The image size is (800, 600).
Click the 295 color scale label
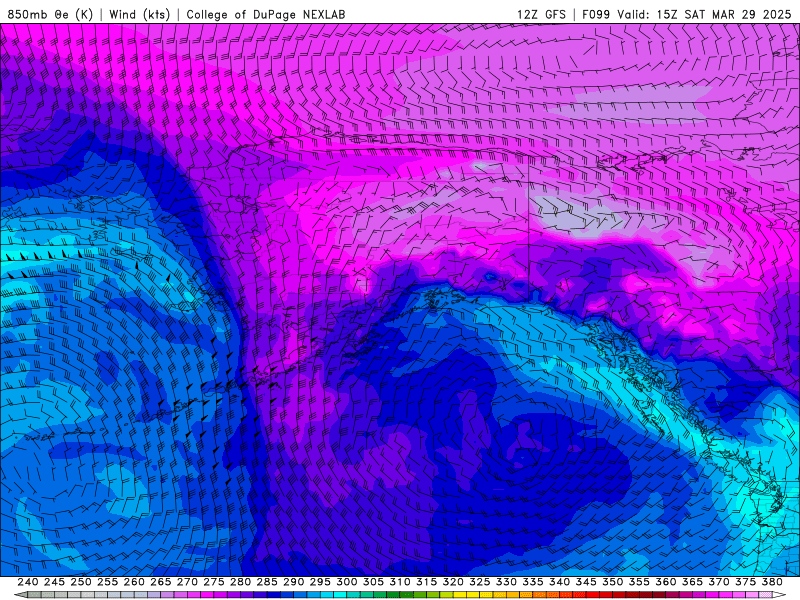point(319,582)
